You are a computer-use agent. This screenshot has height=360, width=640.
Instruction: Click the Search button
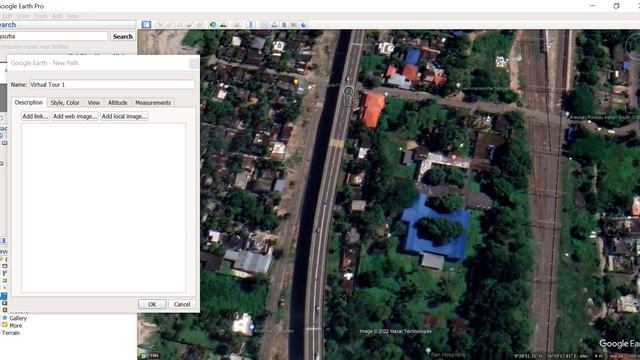coord(122,36)
